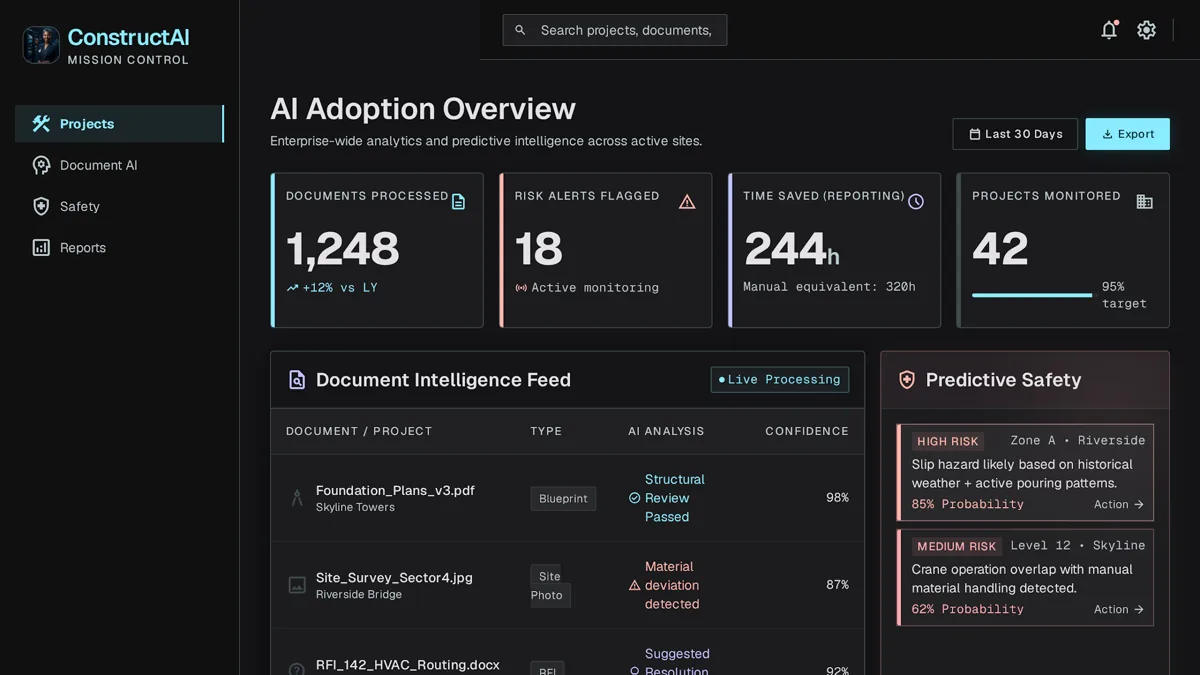Click the Site Photo type tag
Image resolution: width=1200 pixels, height=675 pixels.
coord(550,585)
